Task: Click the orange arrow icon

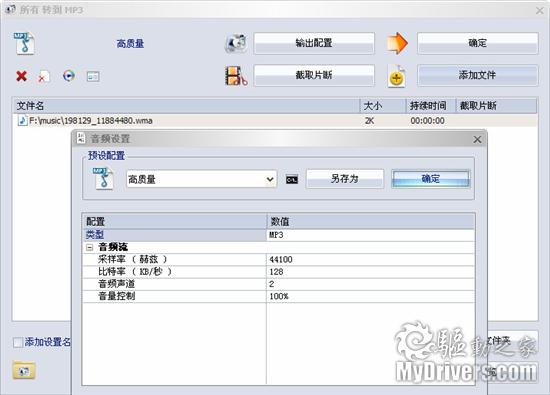Action: [397, 43]
